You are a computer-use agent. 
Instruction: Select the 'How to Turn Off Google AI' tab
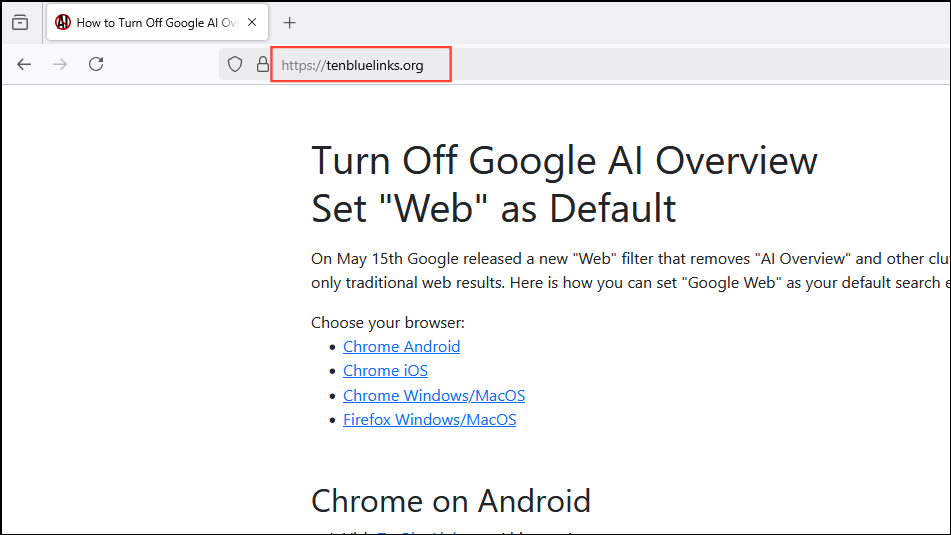pyautogui.click(x=157, y=22)
